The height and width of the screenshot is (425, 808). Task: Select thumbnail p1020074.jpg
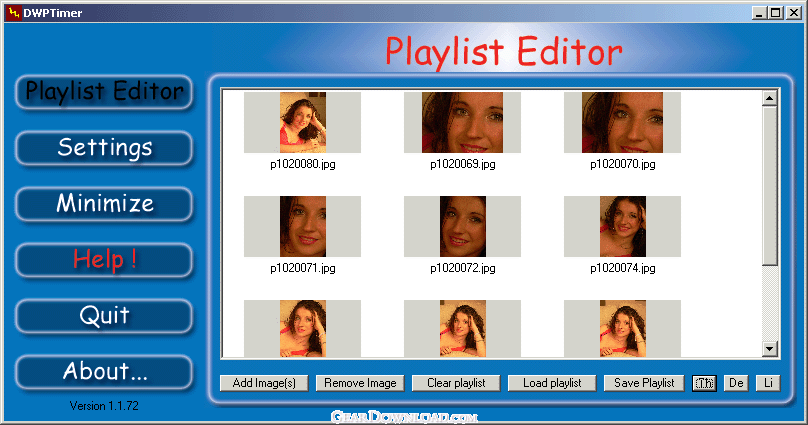pos(622,226)
